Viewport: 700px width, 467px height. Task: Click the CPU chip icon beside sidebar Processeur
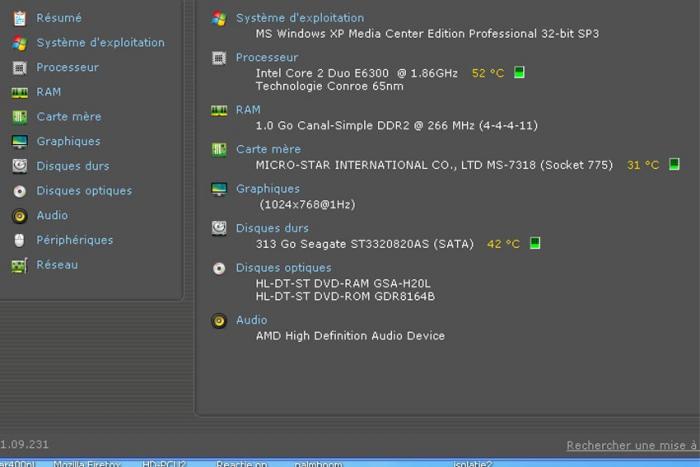[x=19, y=68]
